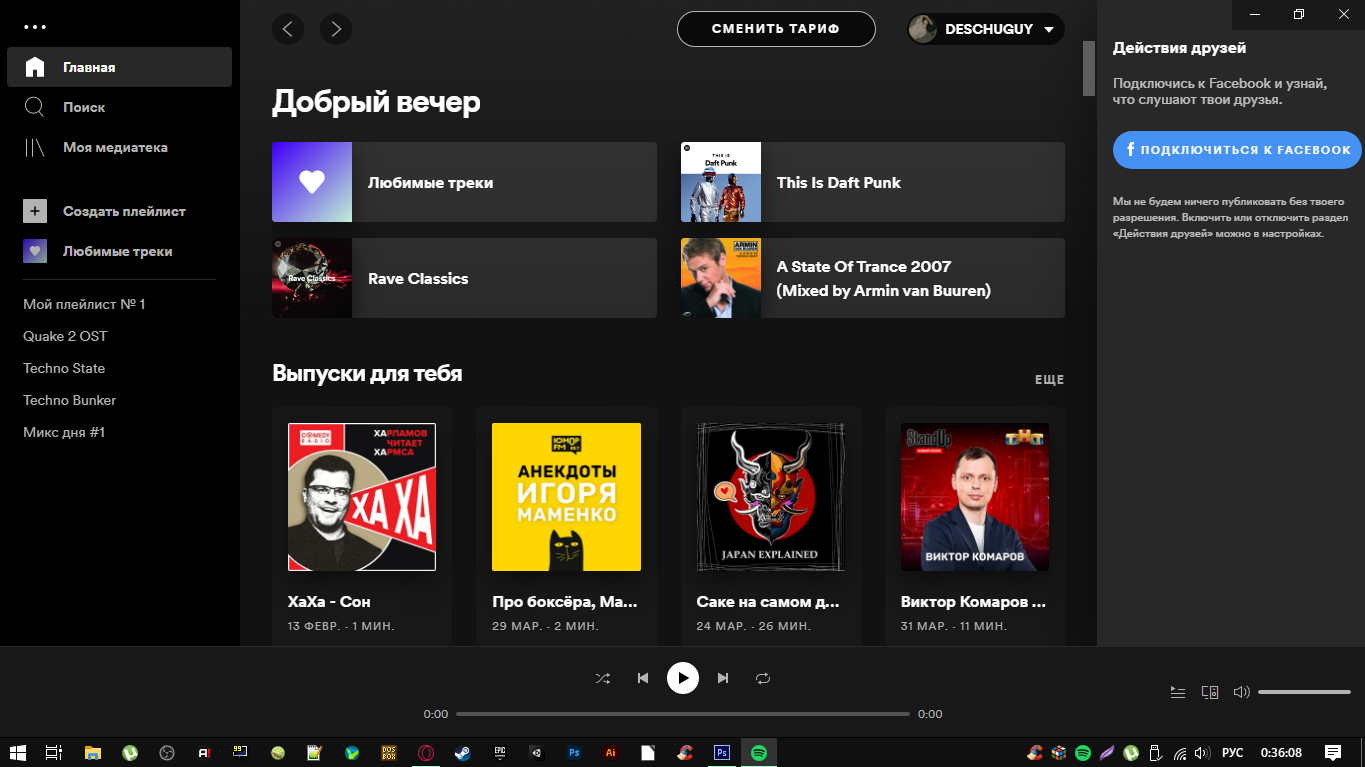The image size is (1365, 767).
Task: Mute with the player speaker icon
Action: pos(1242,692)
